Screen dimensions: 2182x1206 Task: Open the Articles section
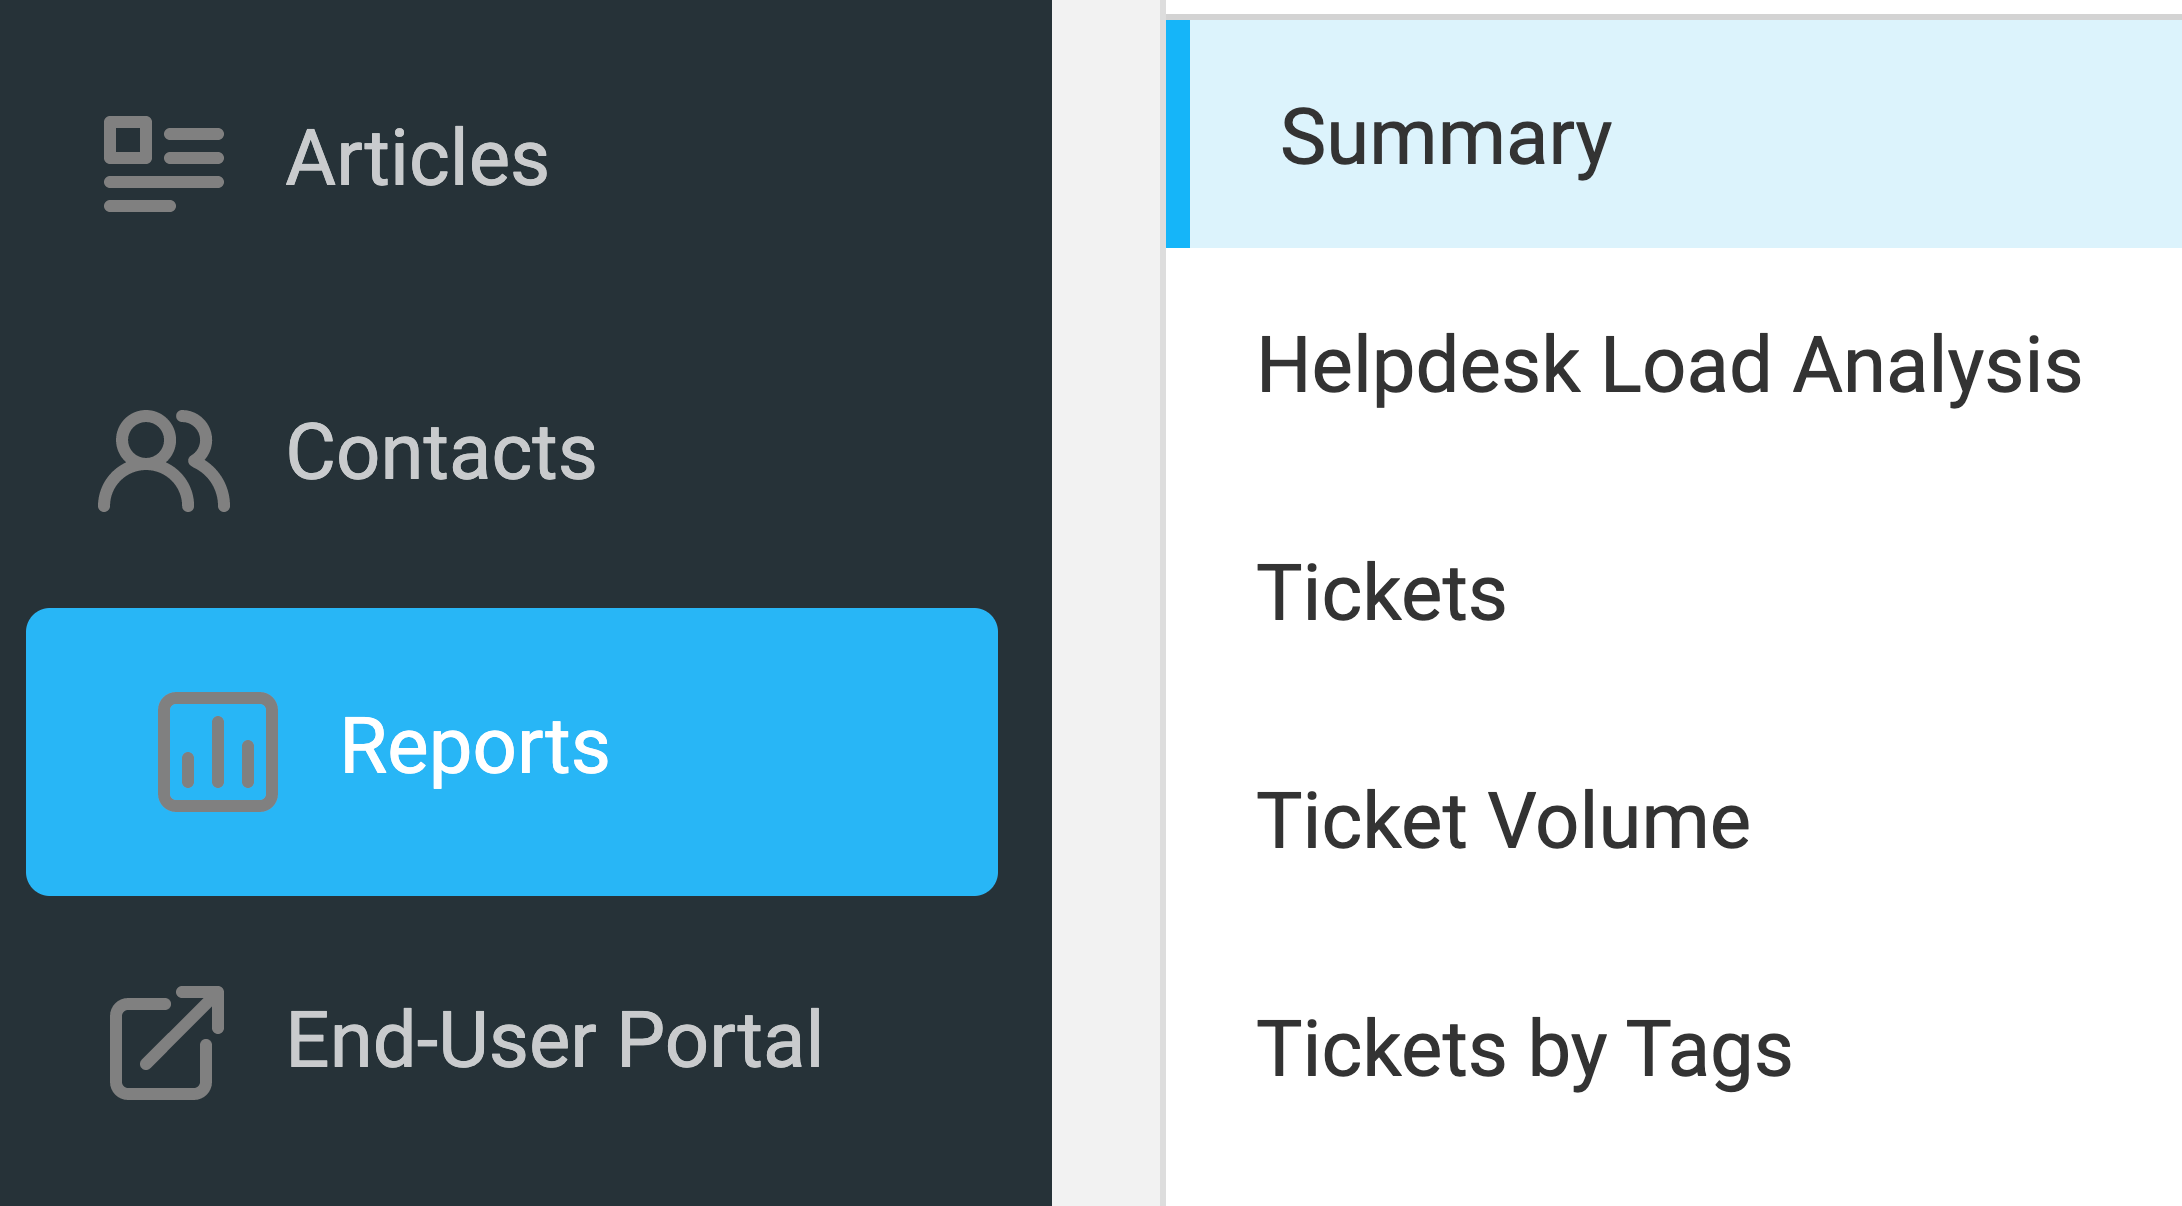click(x=417, y=159)
